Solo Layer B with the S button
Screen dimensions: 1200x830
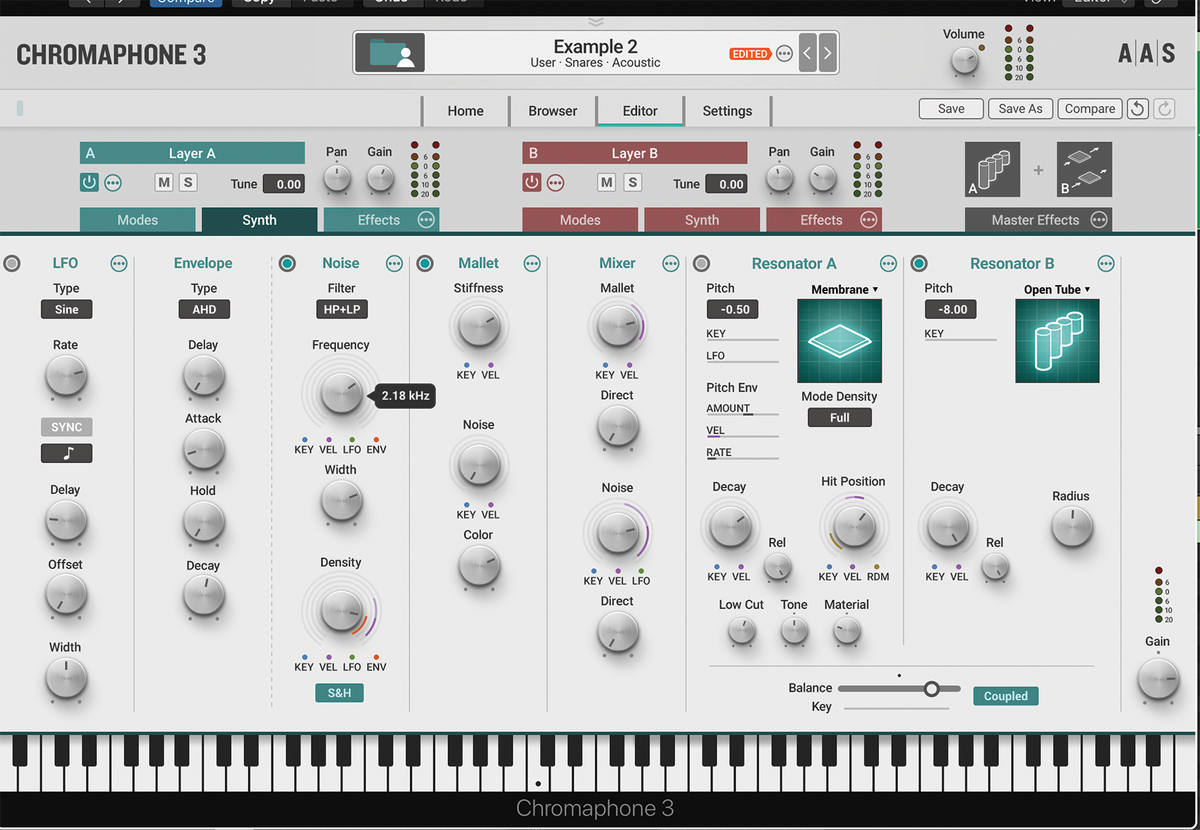coord(633,183)
